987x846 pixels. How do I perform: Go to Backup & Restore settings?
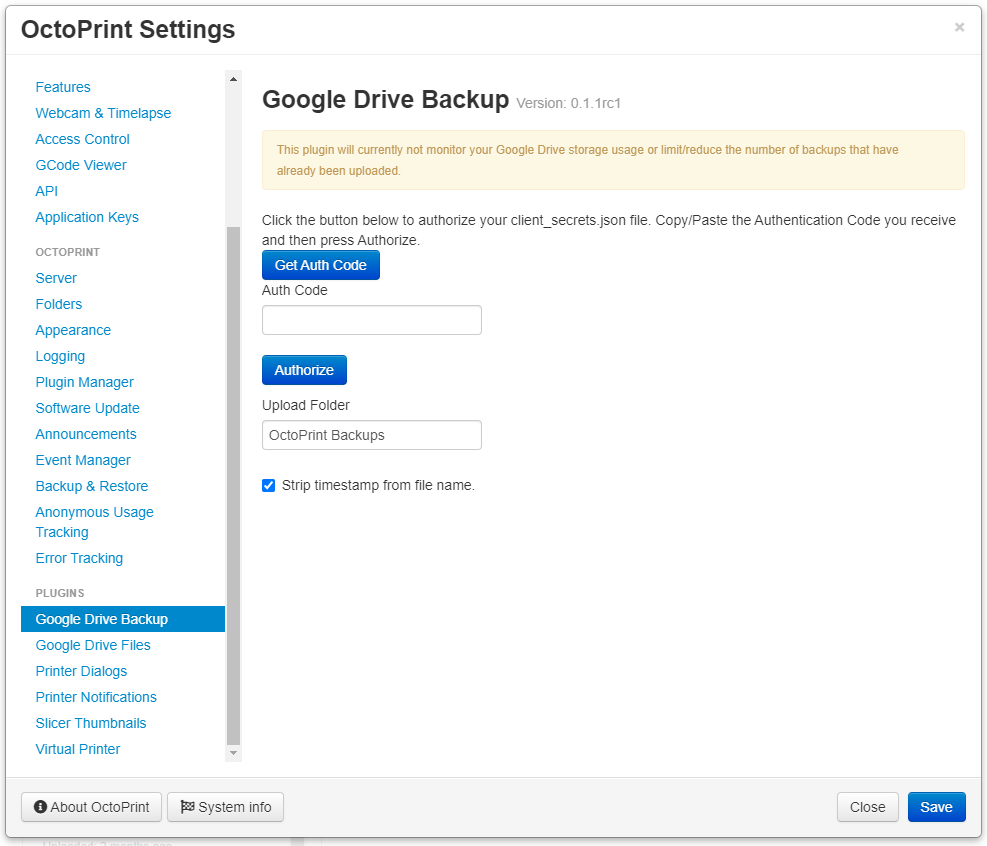click(91, 486)
